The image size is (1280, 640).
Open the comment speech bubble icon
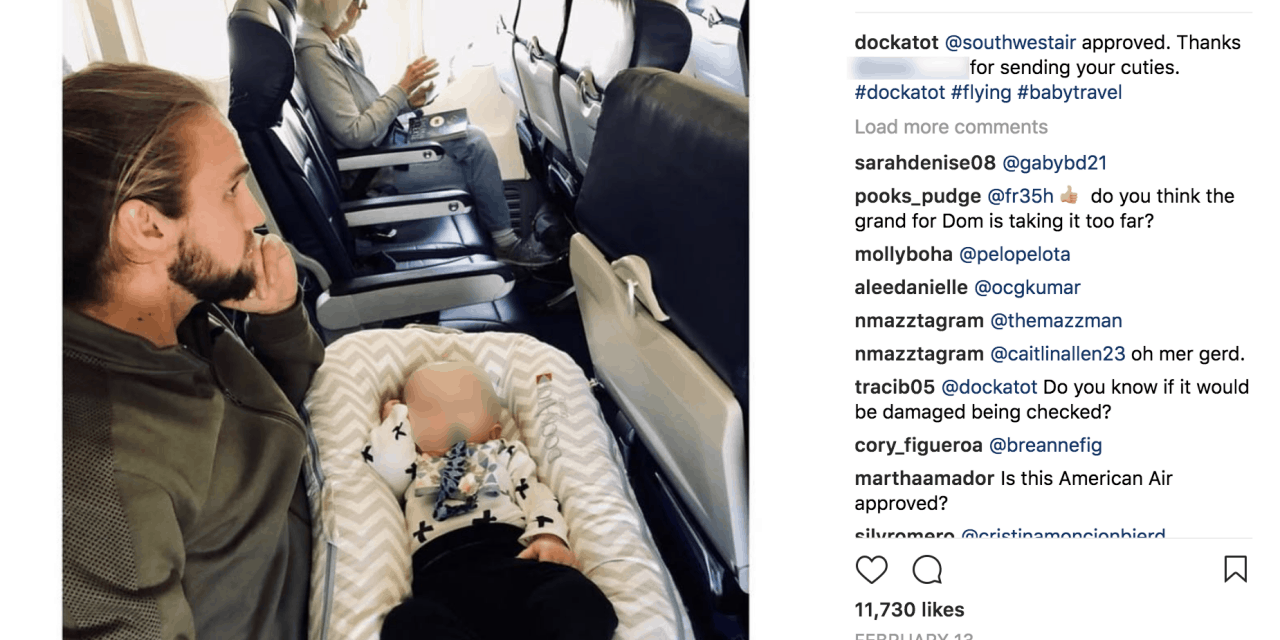pos(927,570)
